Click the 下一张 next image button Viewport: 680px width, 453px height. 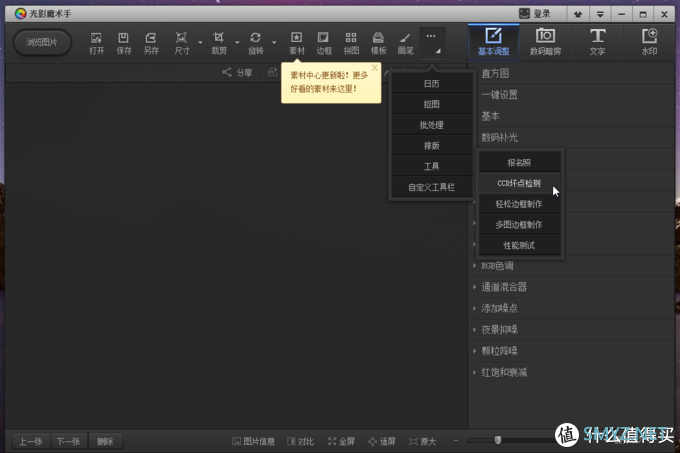[69, 441]
